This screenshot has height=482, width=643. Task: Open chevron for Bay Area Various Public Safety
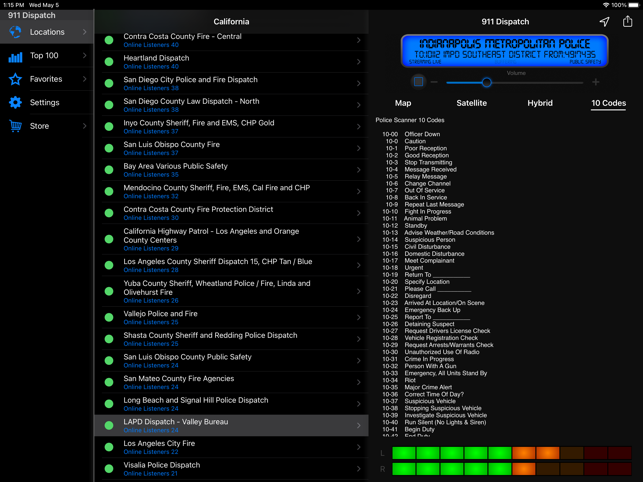[358, 170]
